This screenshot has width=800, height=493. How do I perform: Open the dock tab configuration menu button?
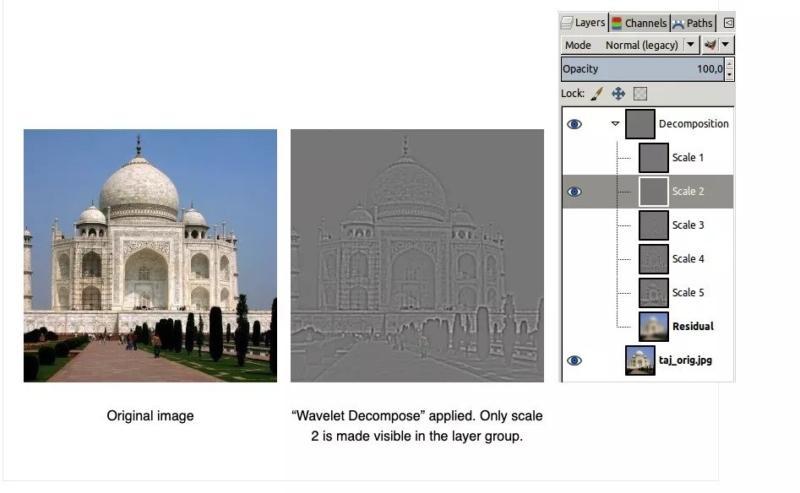[x=728, y=23]
